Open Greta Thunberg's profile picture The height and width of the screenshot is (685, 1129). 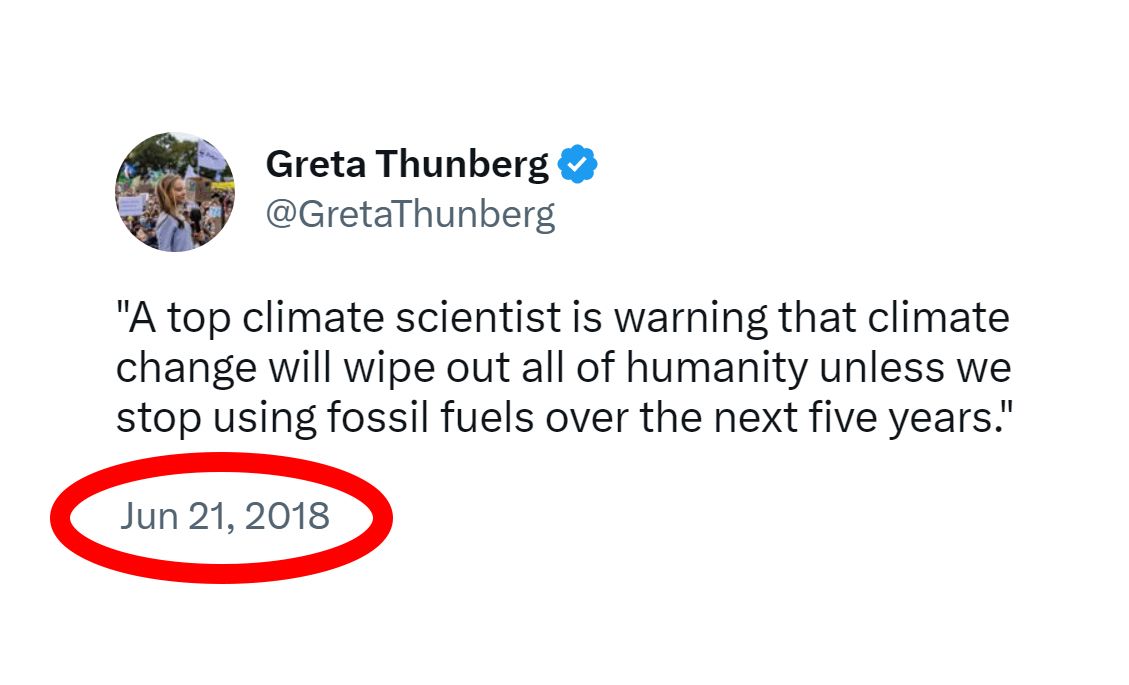click(175, 191)
